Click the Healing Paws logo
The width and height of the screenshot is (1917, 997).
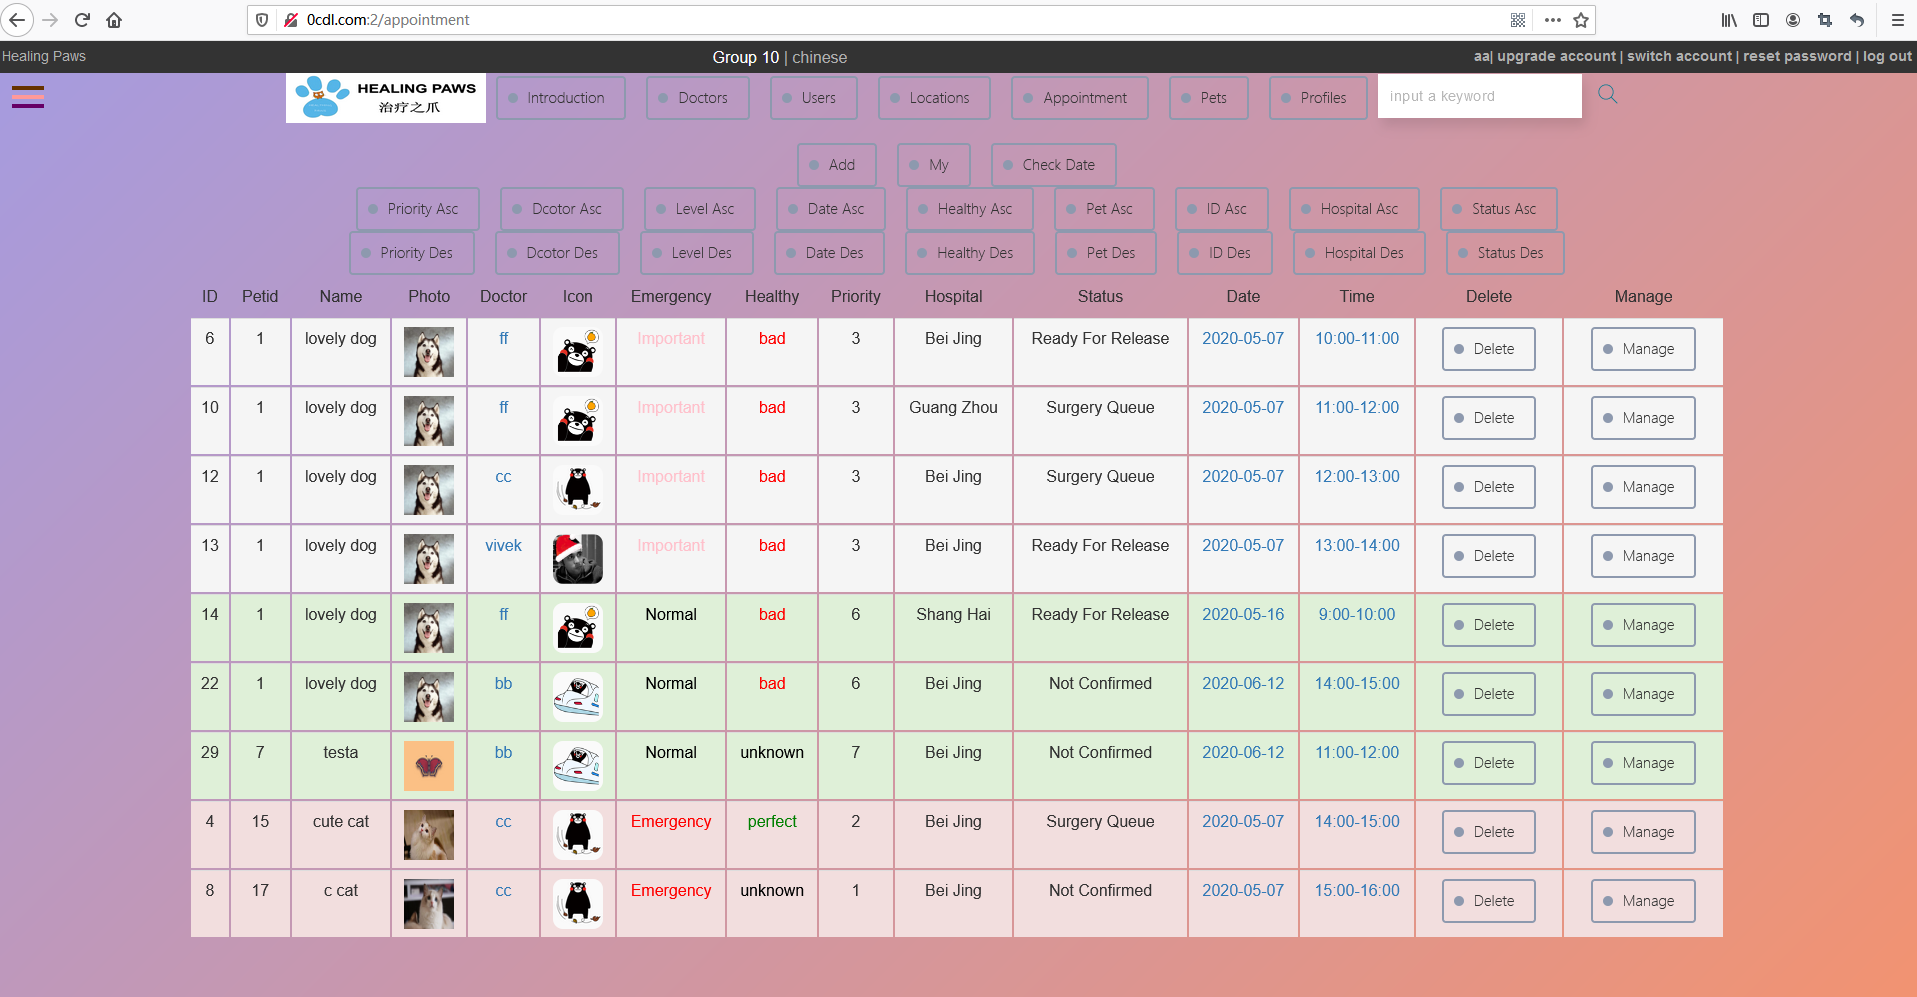(385, 98)
